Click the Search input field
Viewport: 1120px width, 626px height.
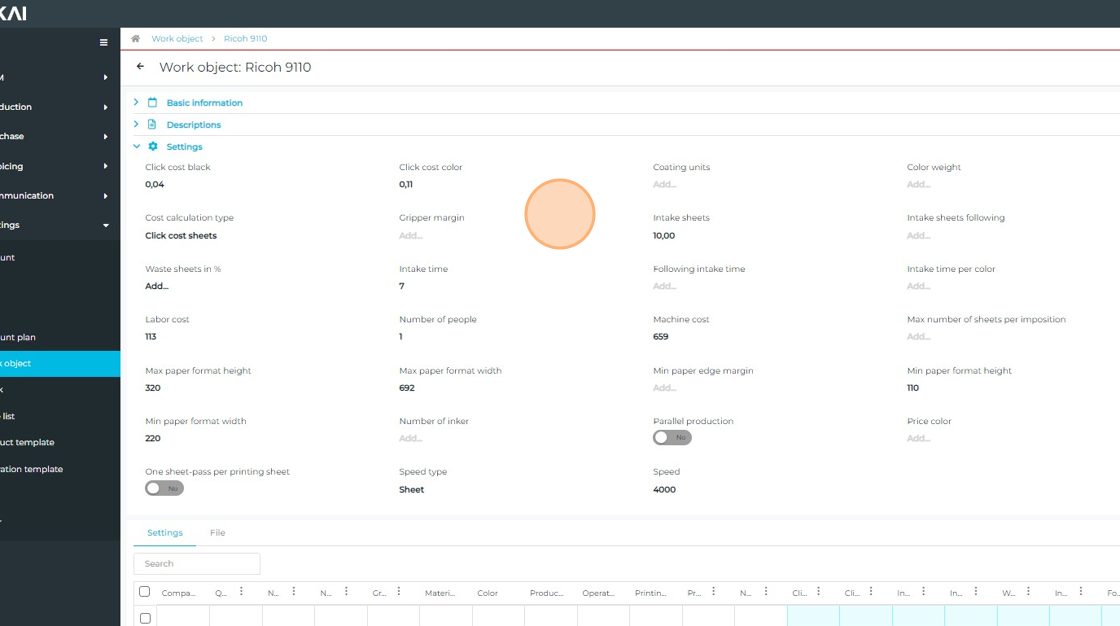[x=197, y=564]
